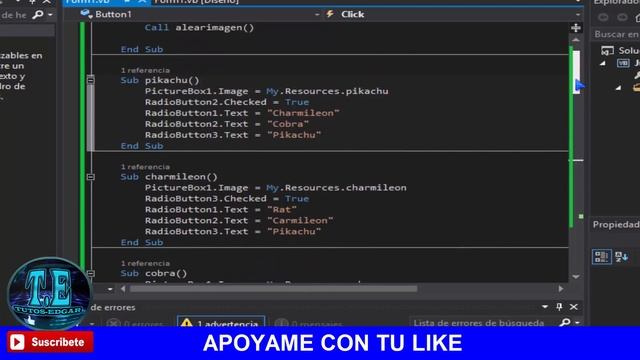Viewport: 640px width, 360px height.
Task: Click the toolbox search magnifier icon
Action: (x=38, y=15)
